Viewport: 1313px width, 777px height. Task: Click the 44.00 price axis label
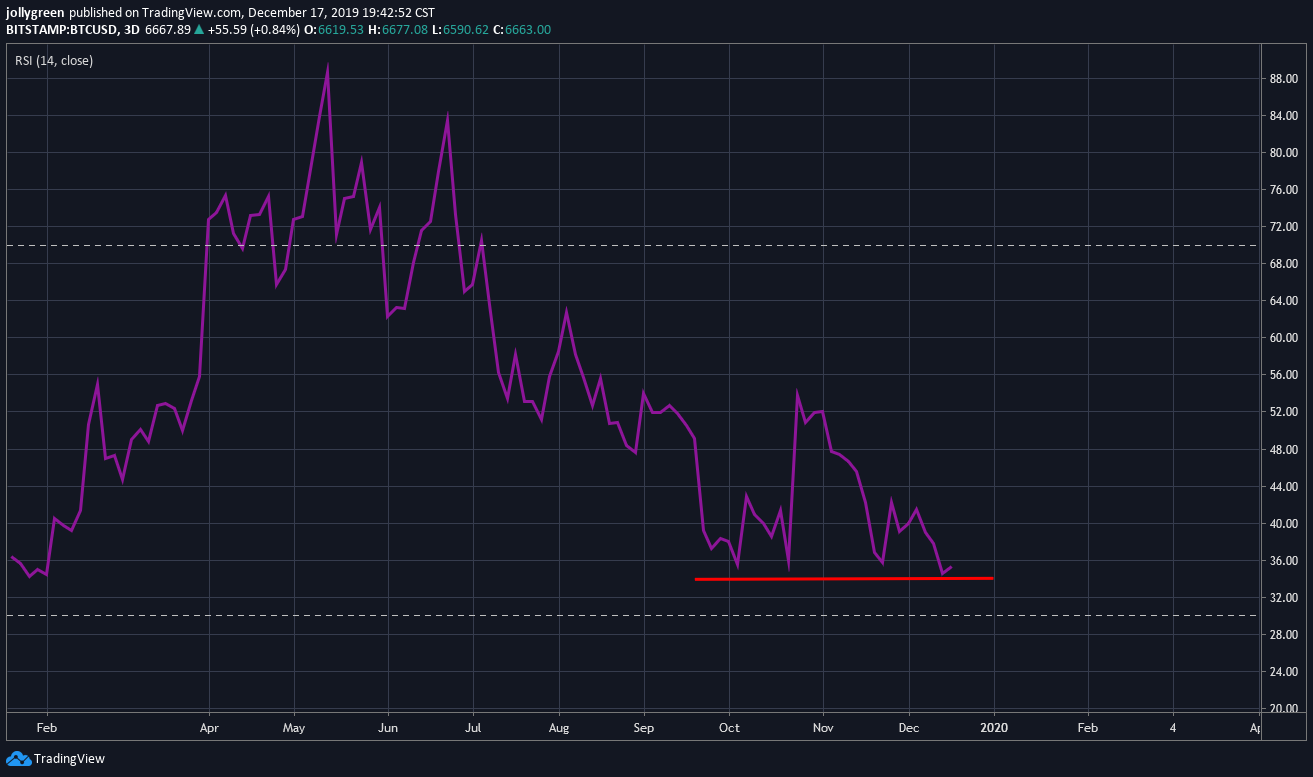[x=1286, y=487]
